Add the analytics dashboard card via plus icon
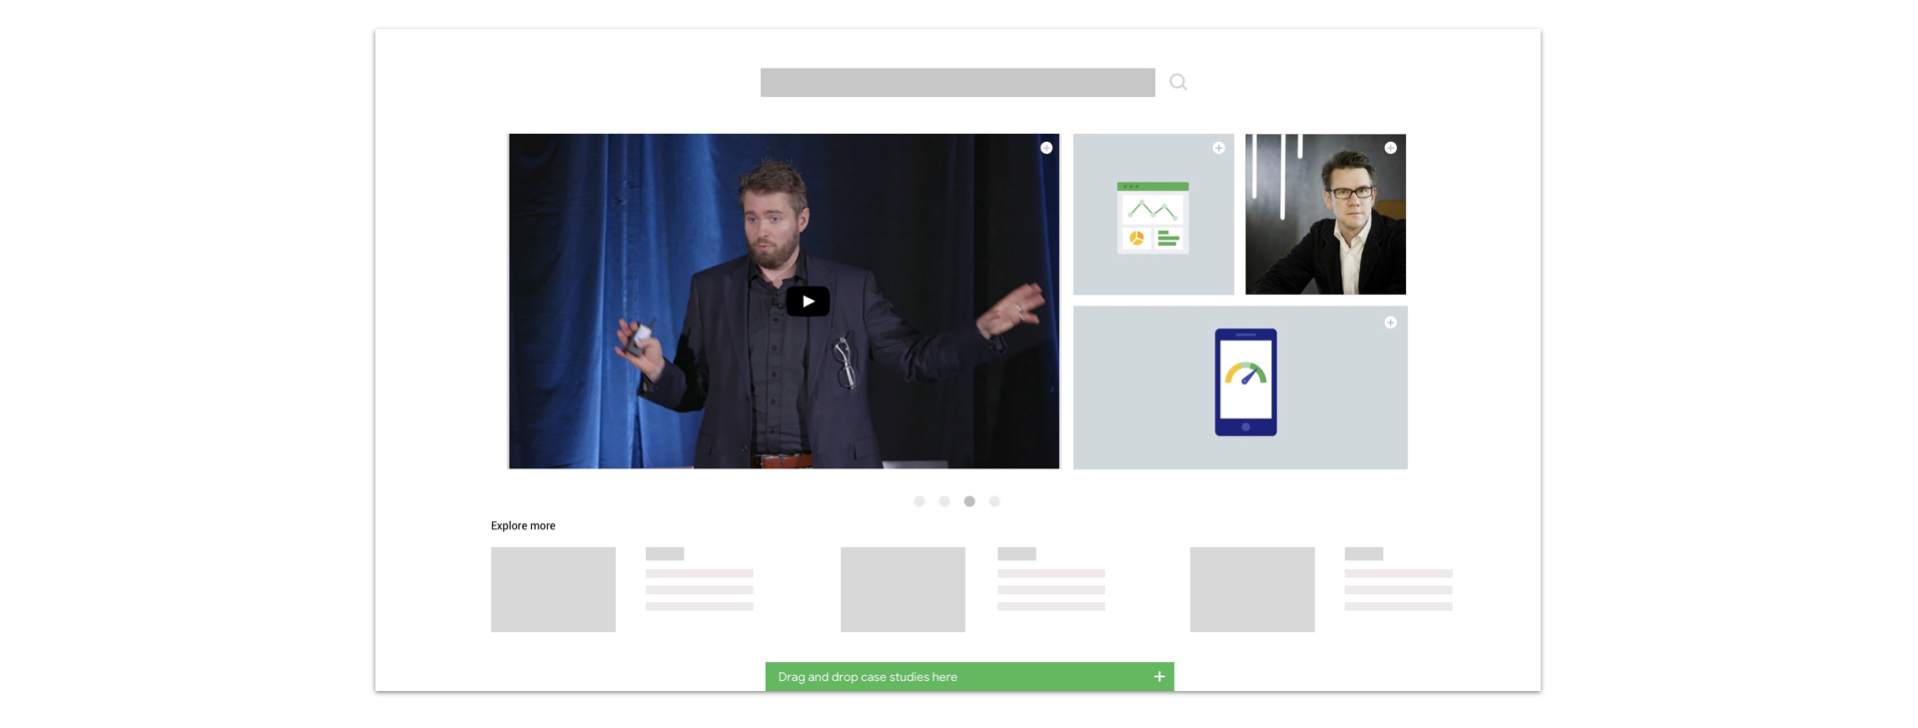The image size is (1918, 728). click(1218, 148)
